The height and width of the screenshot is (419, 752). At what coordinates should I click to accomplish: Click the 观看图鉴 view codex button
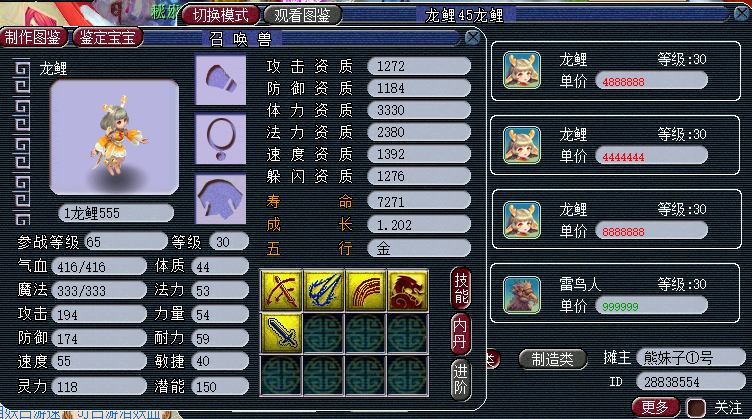[x=303, y=15]
